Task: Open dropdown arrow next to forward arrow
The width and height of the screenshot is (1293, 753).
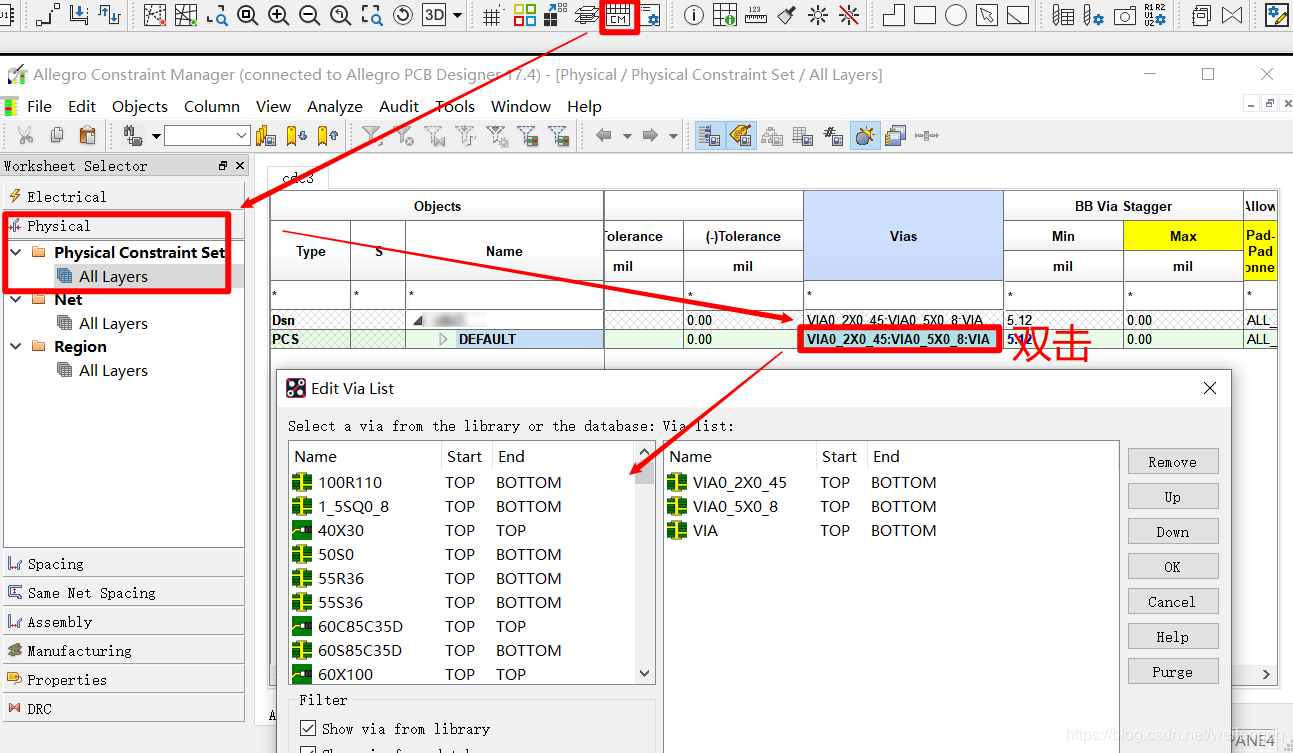Action: click(x=674, y=135)
